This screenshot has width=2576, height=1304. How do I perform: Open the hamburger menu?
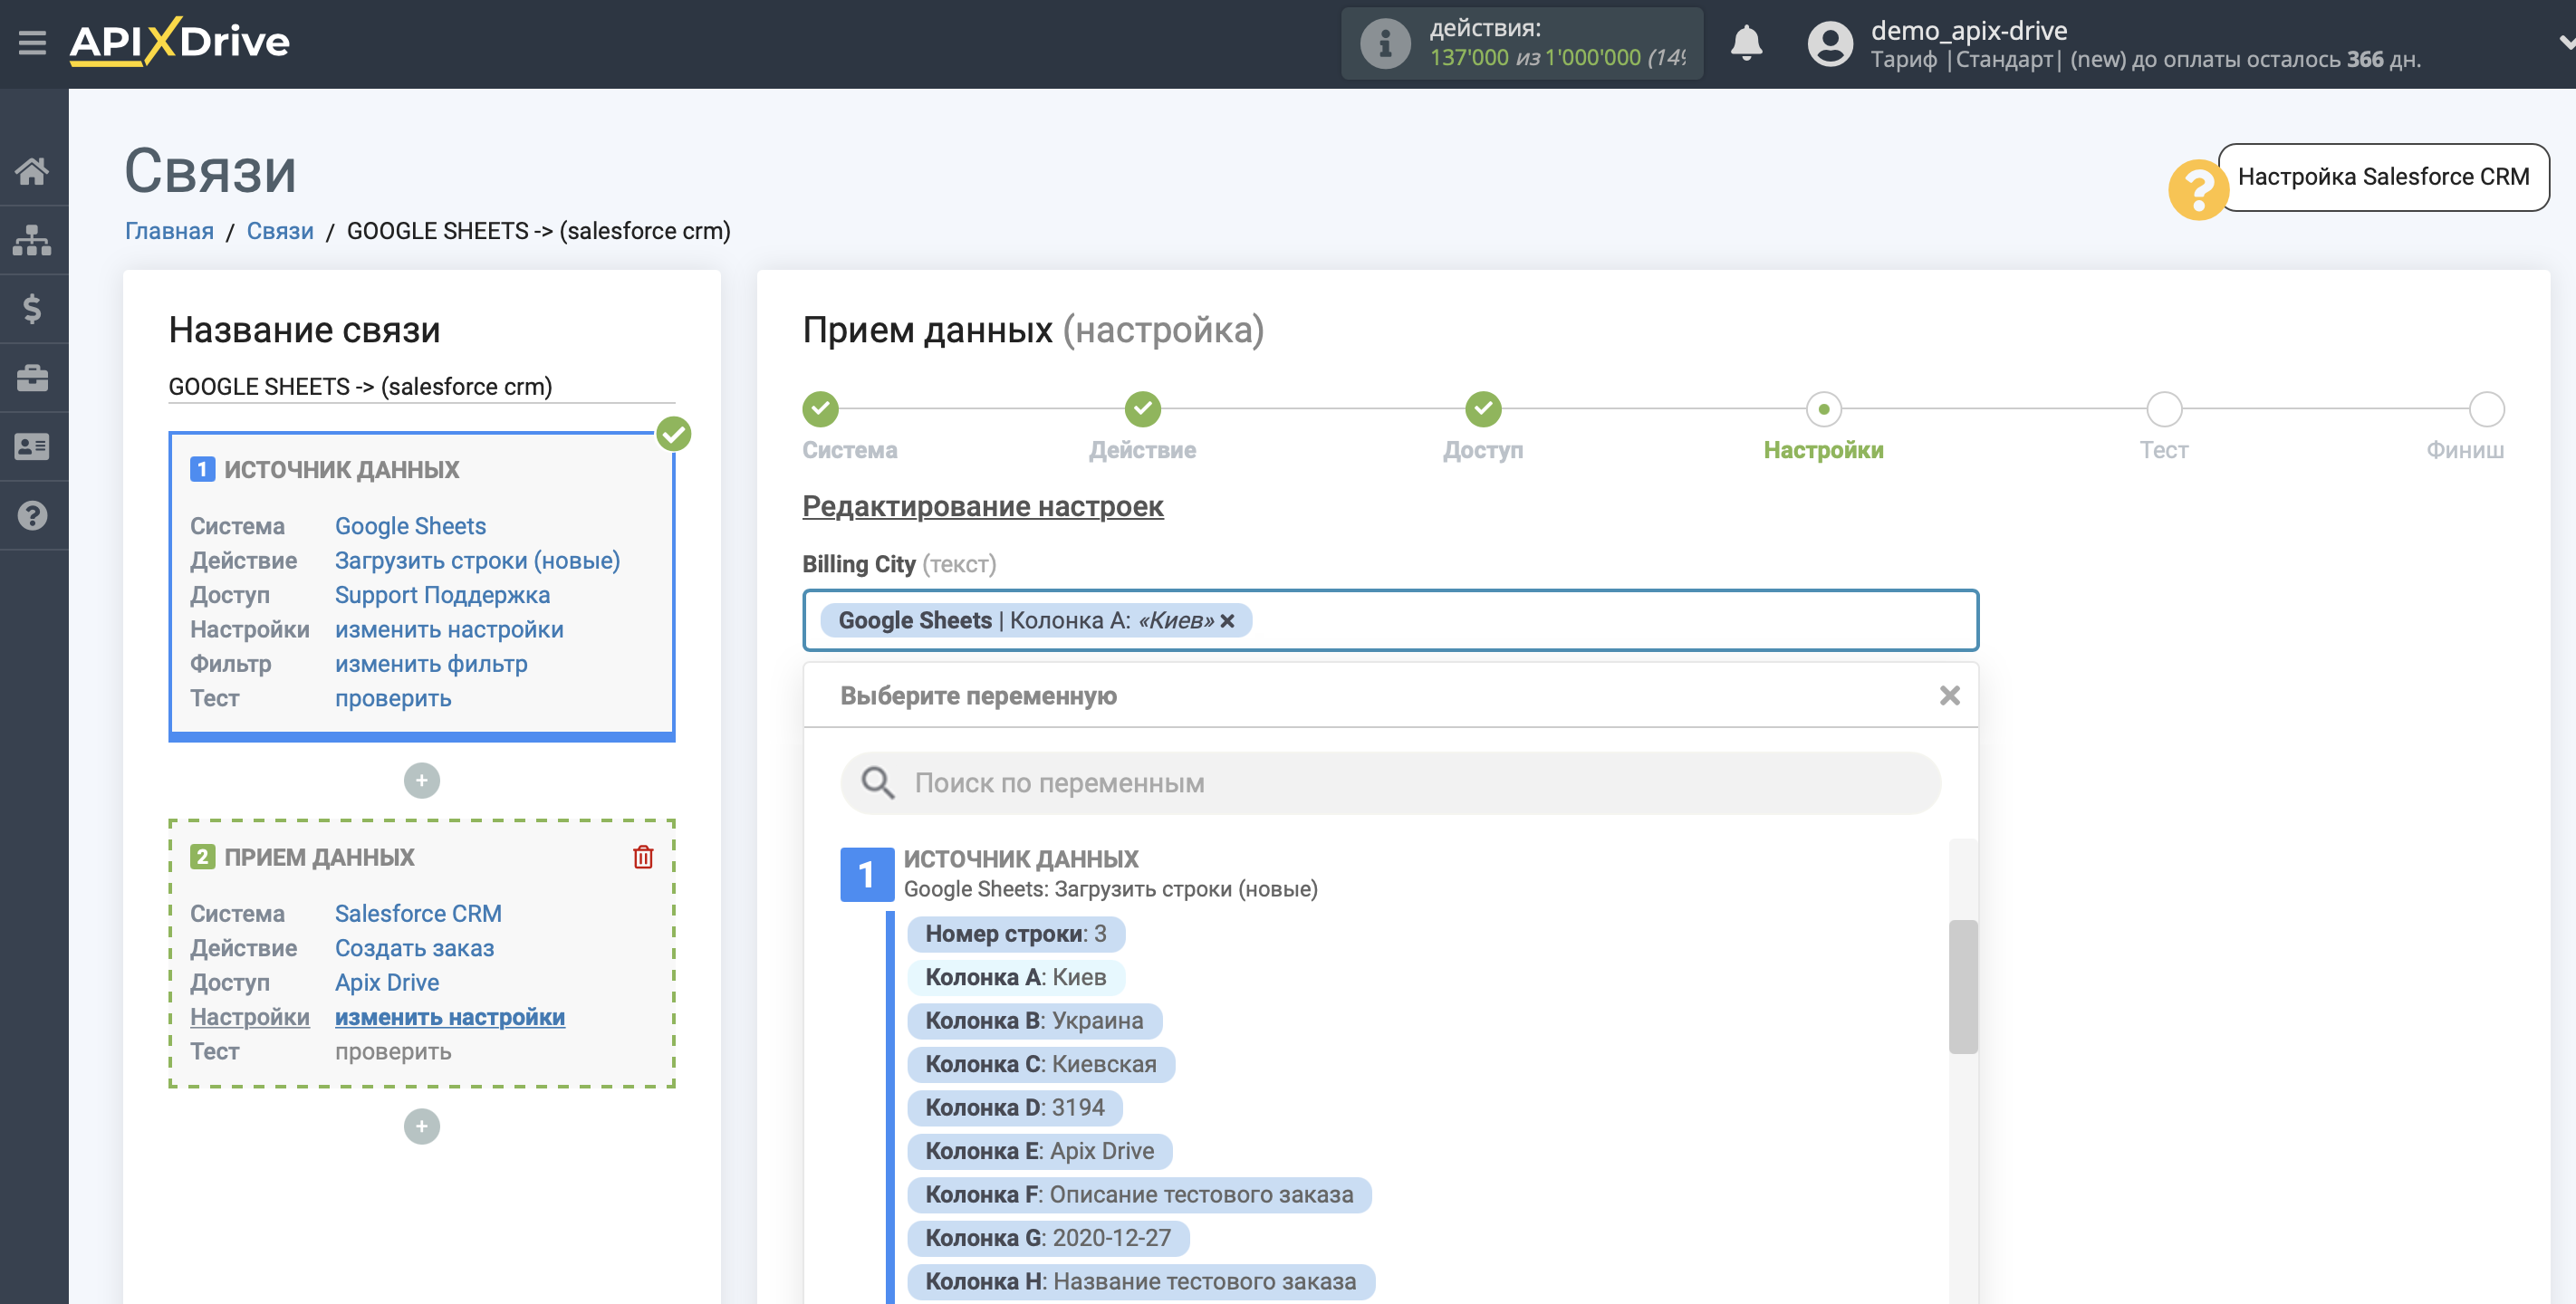(32, 42)
